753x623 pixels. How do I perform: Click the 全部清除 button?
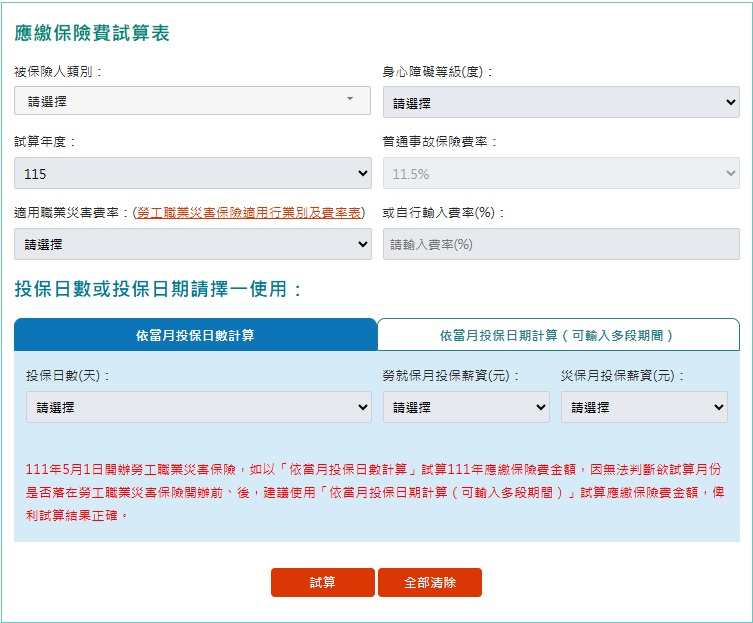[430, 582]
